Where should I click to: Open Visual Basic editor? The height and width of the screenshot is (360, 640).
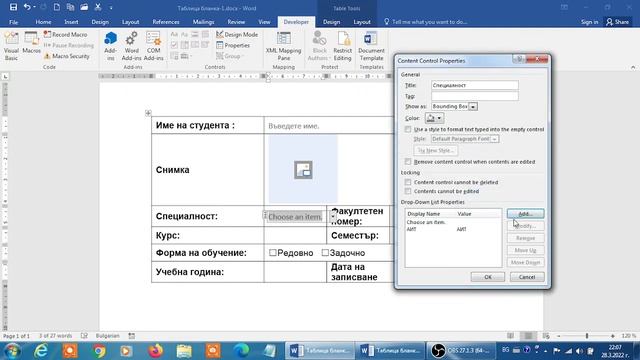[11, 47]
